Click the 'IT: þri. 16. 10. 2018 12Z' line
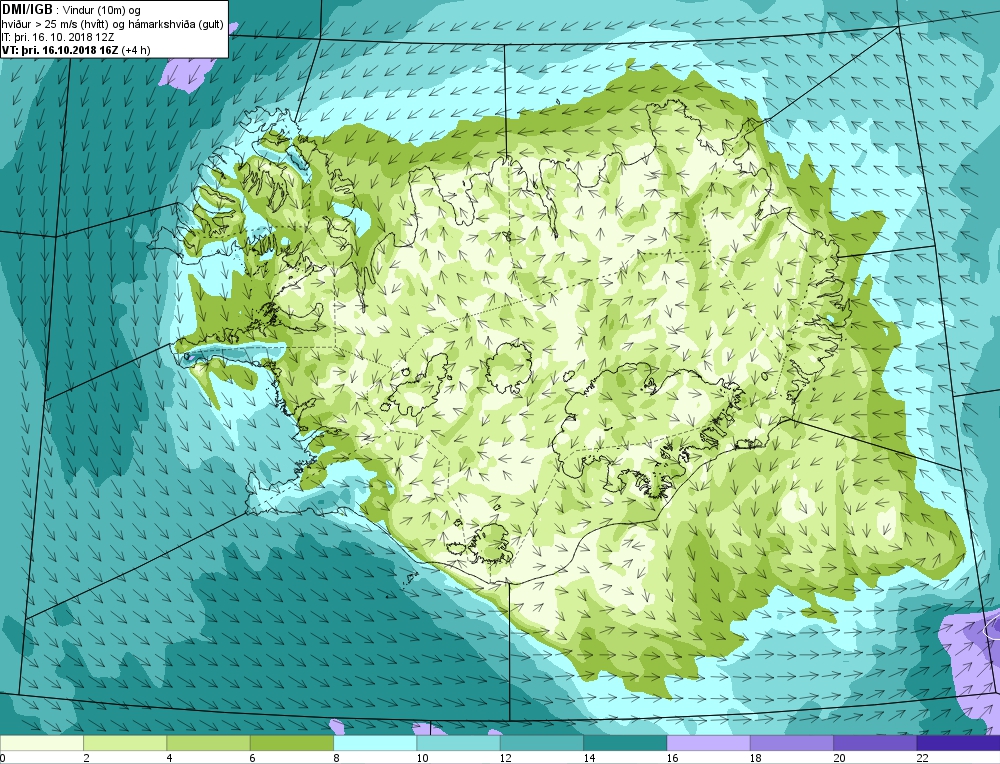Viewport: 1000px width, 764px height. point(58,37)
